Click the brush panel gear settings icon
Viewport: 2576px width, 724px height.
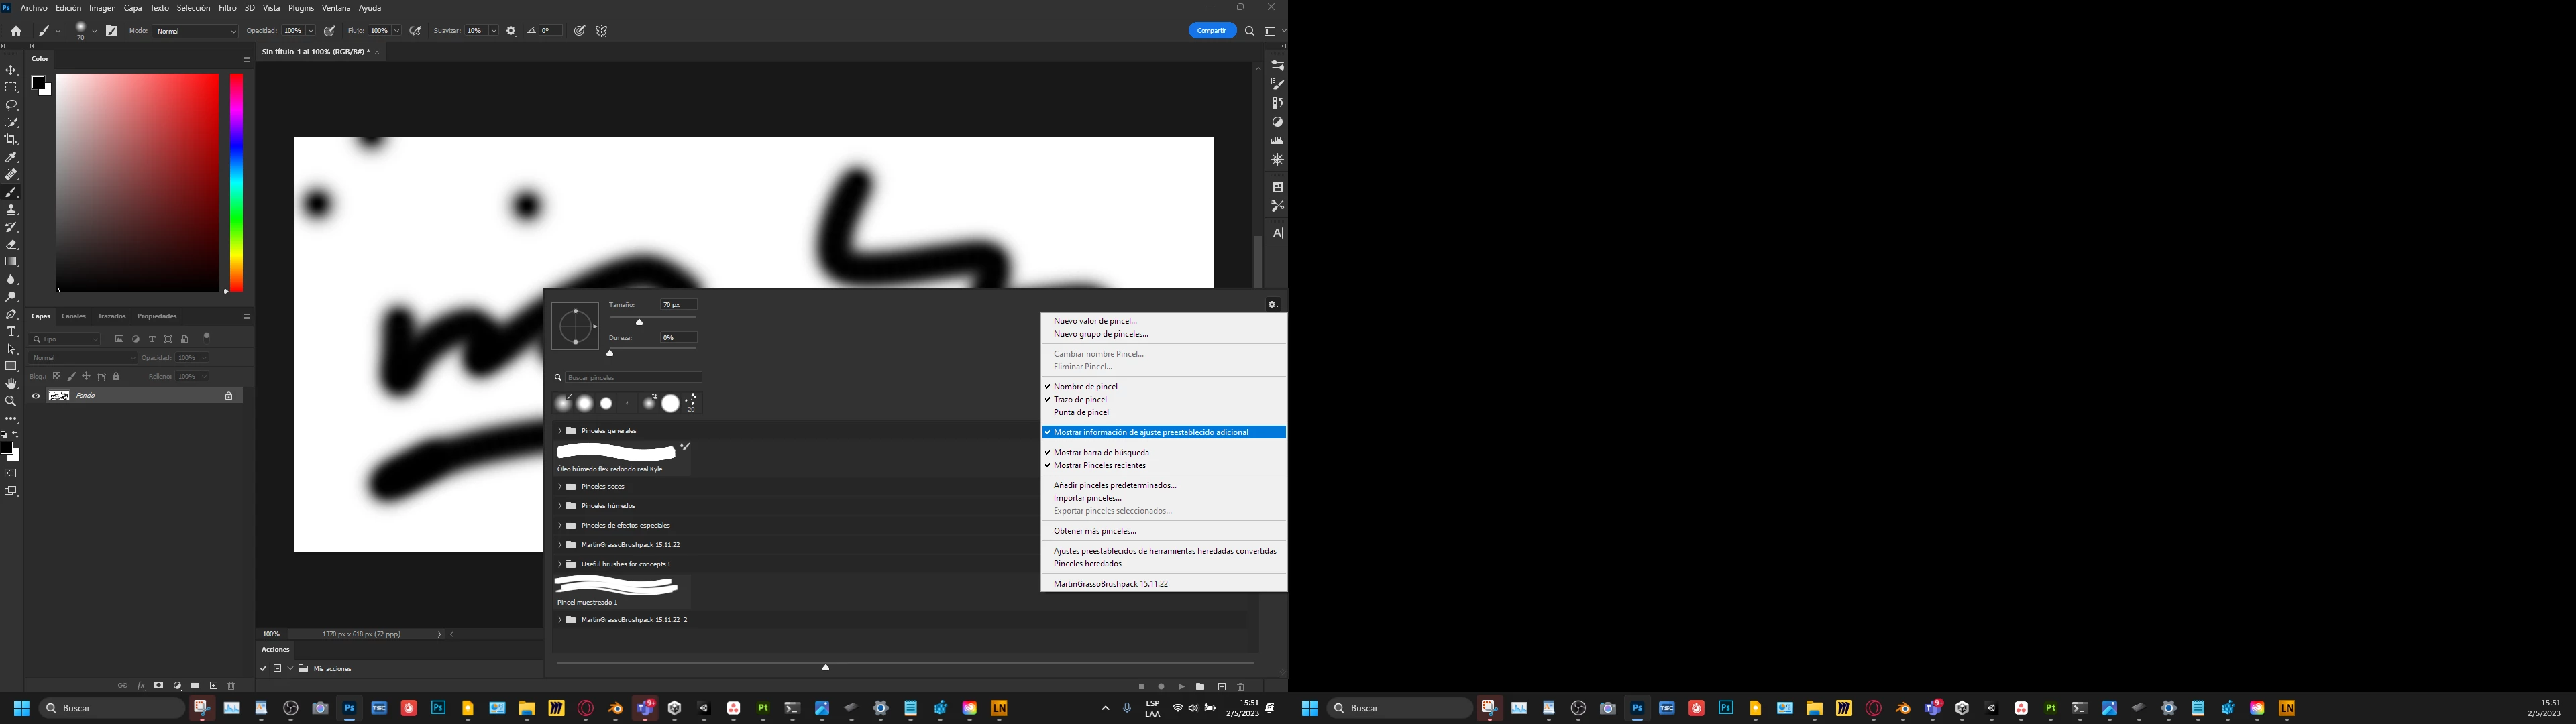pos(1272,304)
